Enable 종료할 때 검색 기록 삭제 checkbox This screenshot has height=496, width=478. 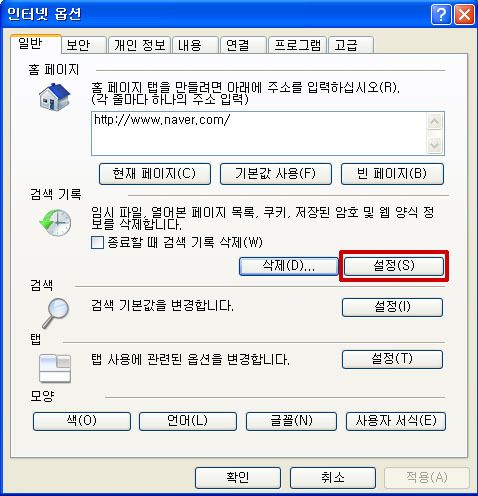[97, 242]
